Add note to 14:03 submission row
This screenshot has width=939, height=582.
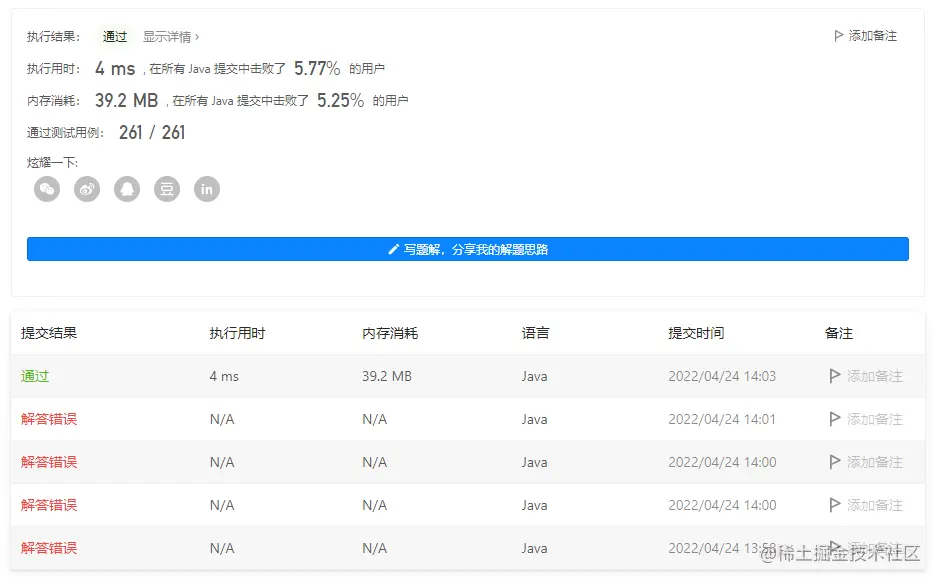pyautogui.click(x=866, y=376)
